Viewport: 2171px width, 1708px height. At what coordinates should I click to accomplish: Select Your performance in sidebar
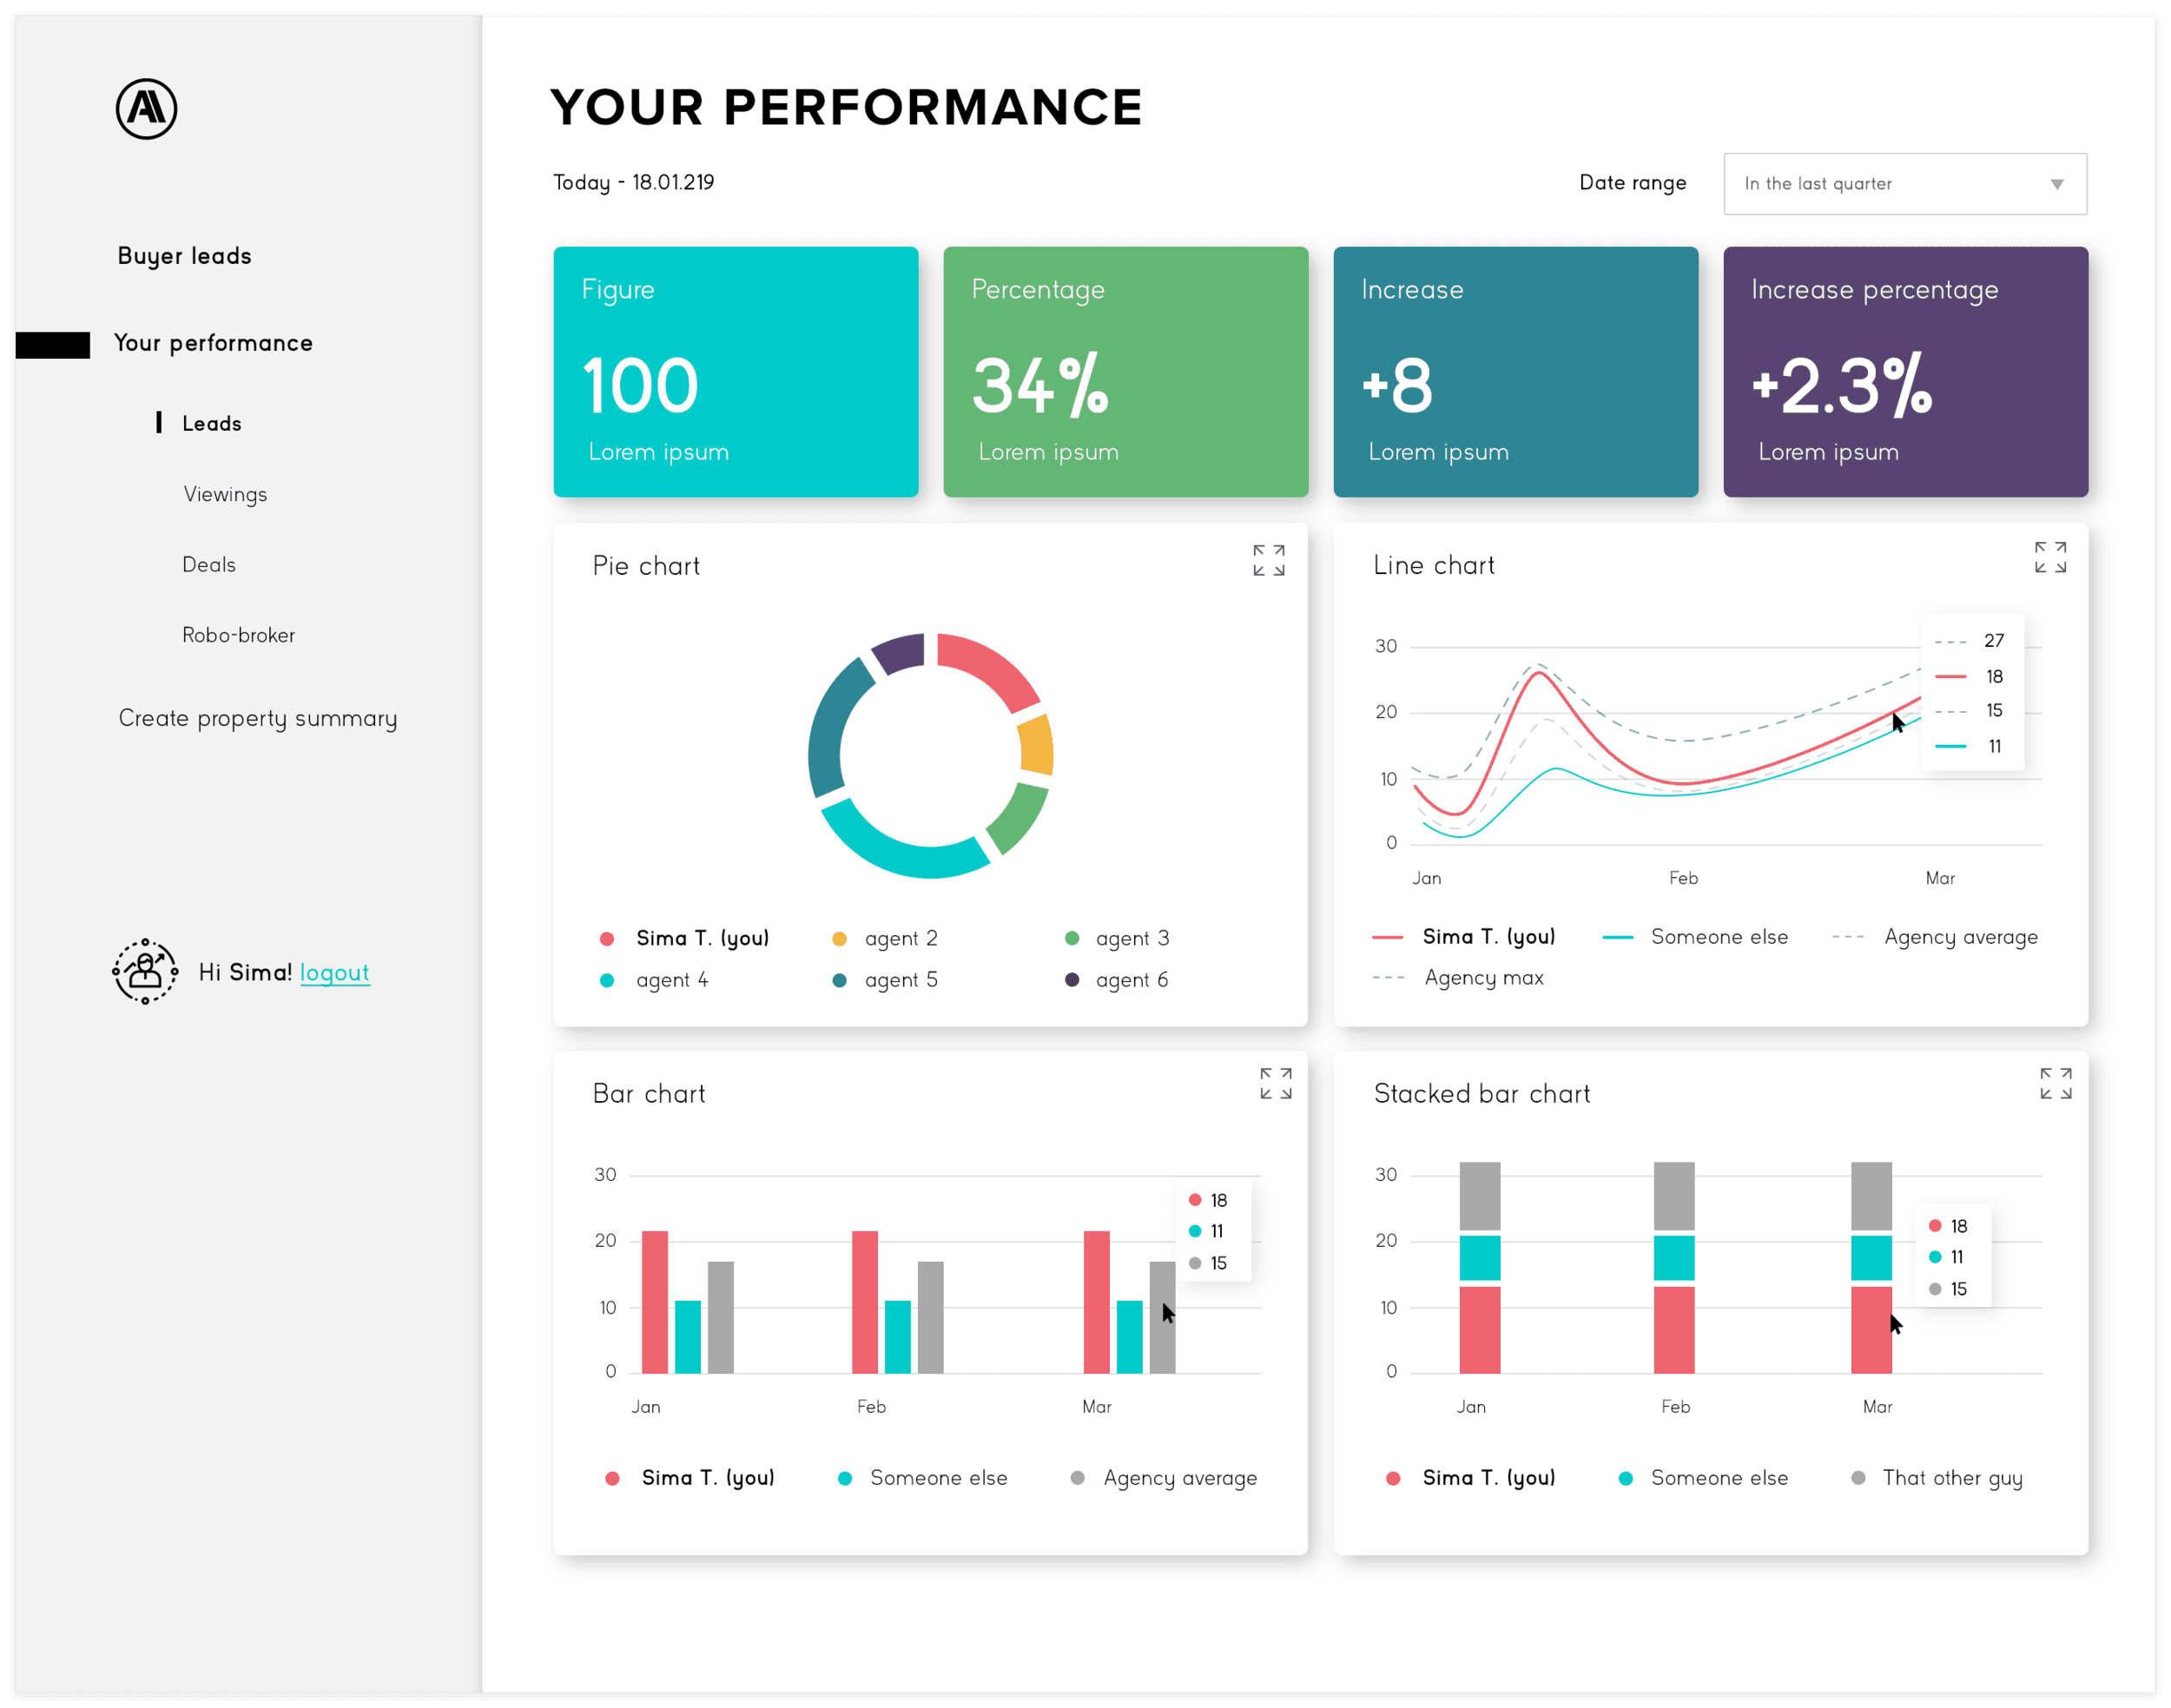pyautogui.click(x=213, y=343)
